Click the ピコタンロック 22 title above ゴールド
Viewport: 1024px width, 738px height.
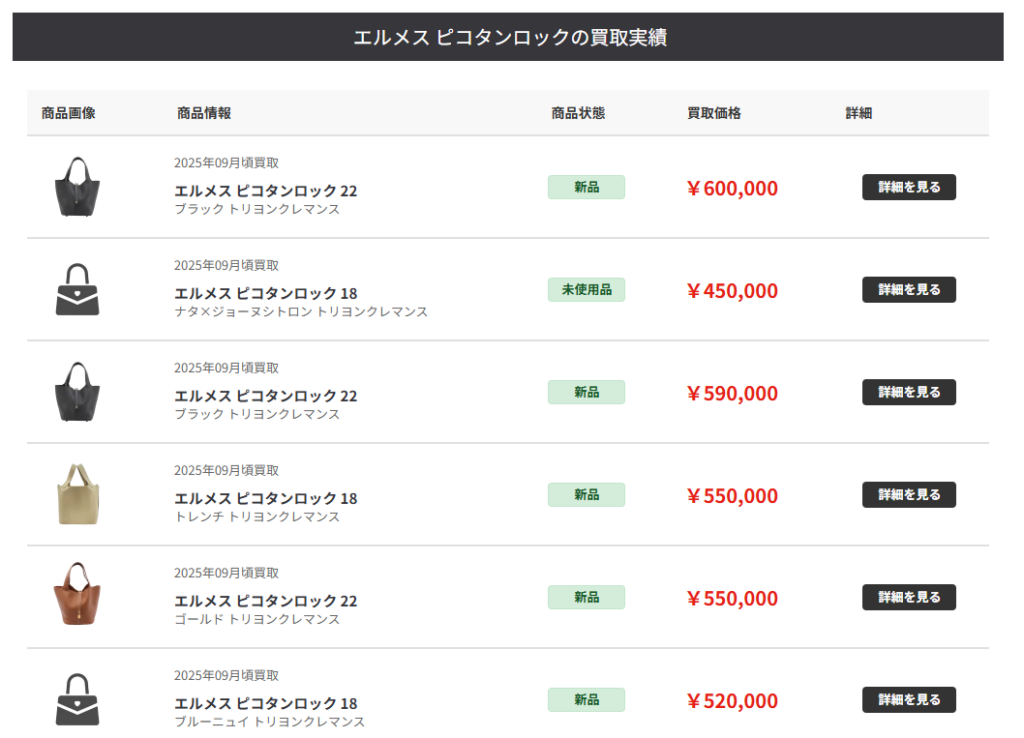[x=266, y=602]
